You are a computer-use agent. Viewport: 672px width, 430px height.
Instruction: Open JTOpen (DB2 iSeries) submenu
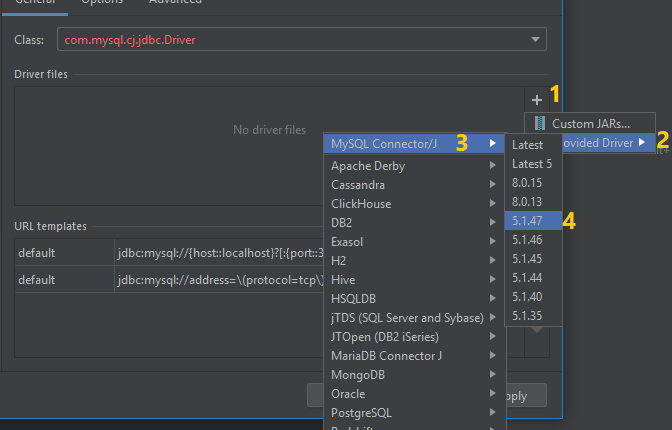coord(414,337)
